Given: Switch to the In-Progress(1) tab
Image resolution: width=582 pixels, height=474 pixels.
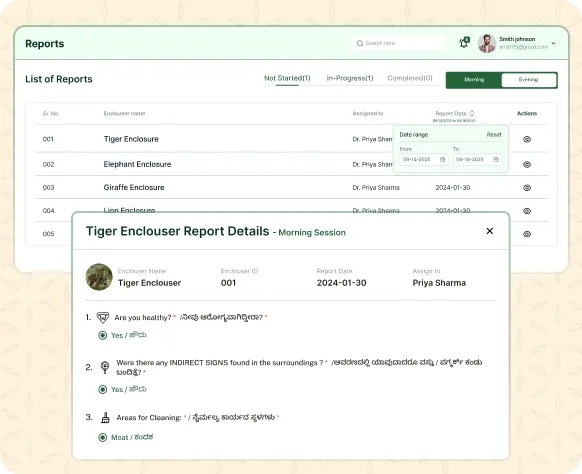Looking at the screenshot, I should [x=350, y=78].
